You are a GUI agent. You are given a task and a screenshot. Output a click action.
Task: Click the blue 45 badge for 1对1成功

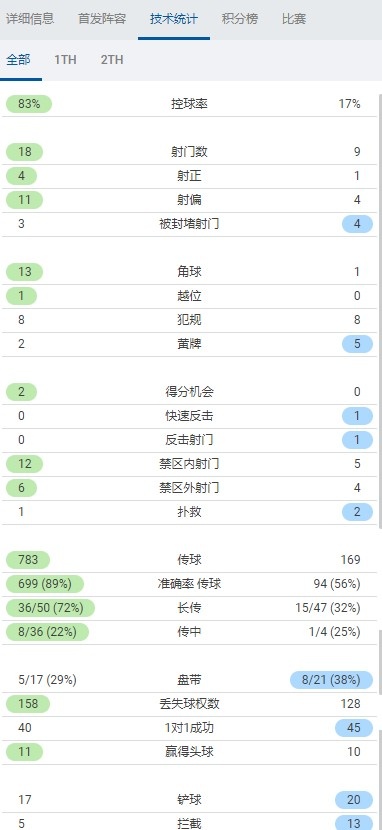coord(354,728)
